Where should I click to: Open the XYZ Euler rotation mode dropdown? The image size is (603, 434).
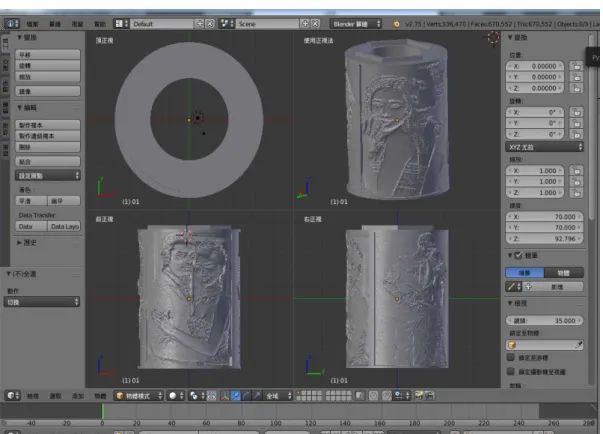[544, 147]
